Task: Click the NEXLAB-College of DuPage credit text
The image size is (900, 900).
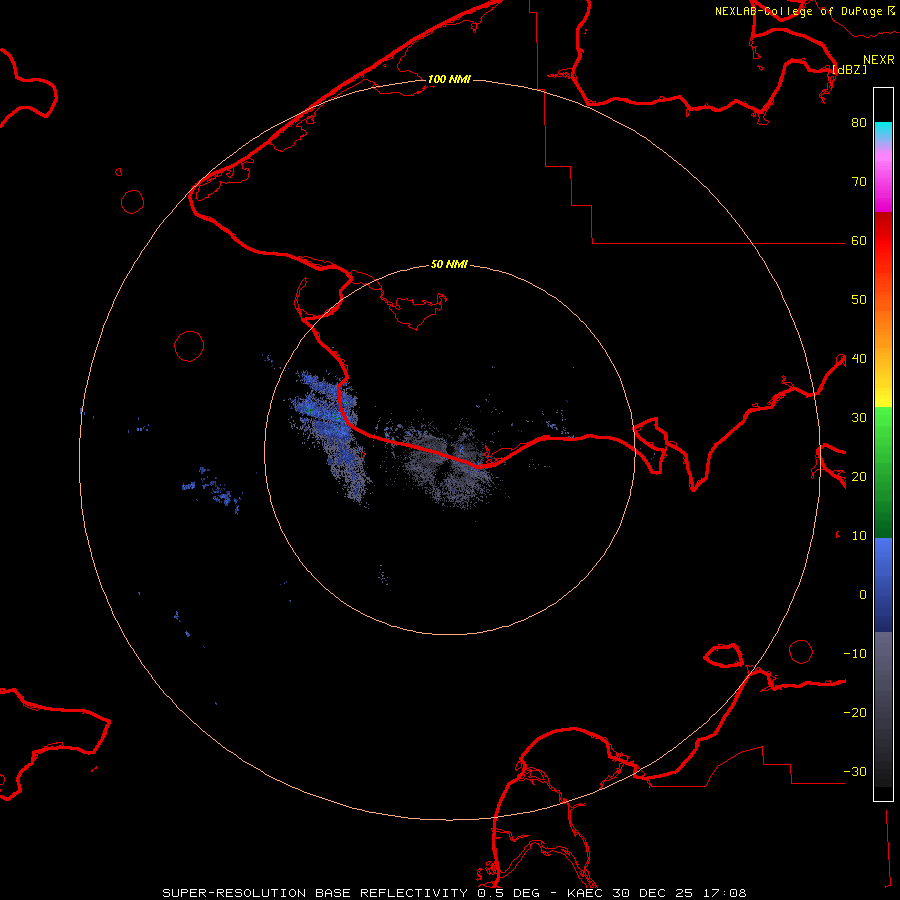Action: click(x=805, y=11)
